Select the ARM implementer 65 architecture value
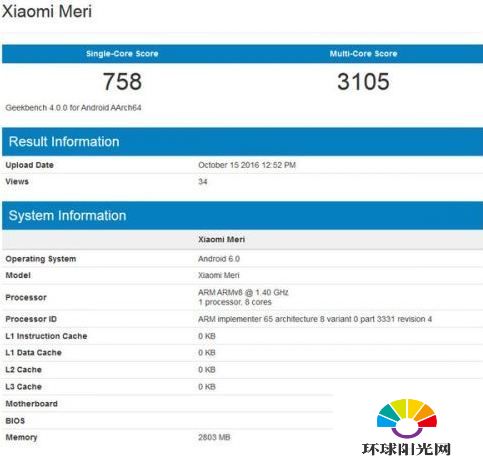 point(315,319)
